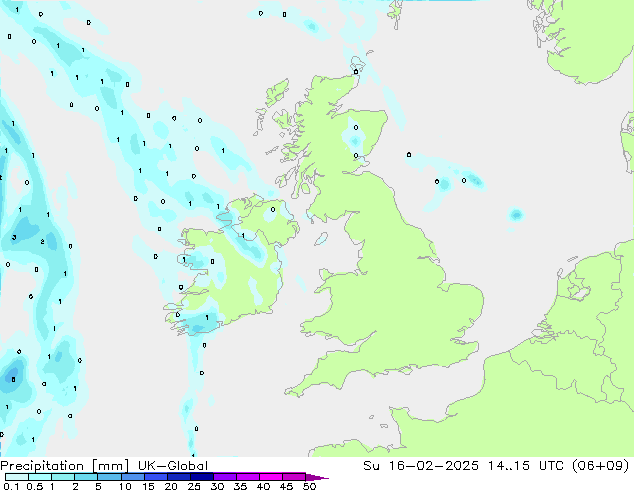Click the '3' precipitation value on the map
This screenshot has height=490, width=634.
pos(14,237)
